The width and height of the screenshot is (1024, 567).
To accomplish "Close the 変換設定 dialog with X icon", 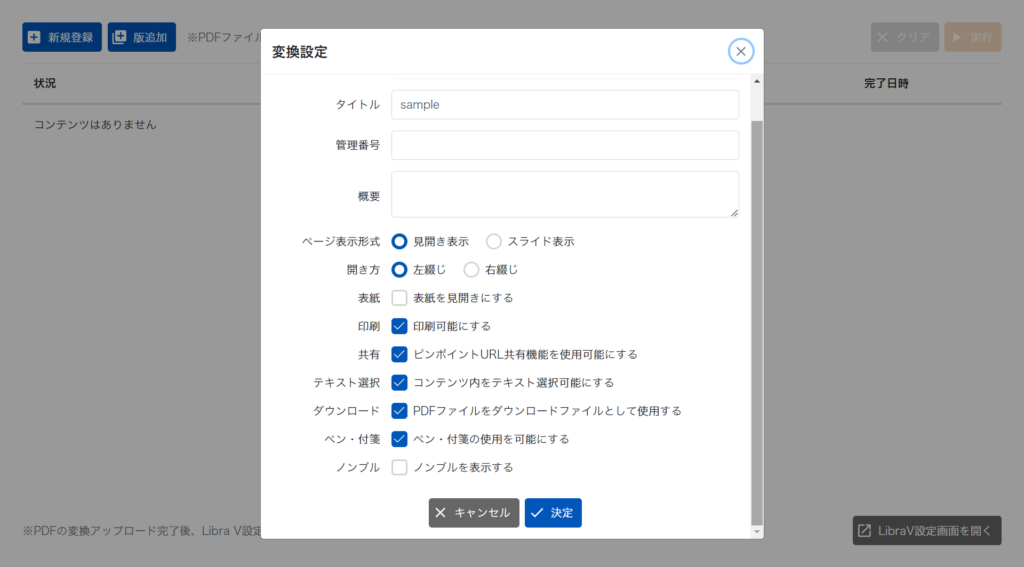I will pyautogui.click(x=740, y=52).
